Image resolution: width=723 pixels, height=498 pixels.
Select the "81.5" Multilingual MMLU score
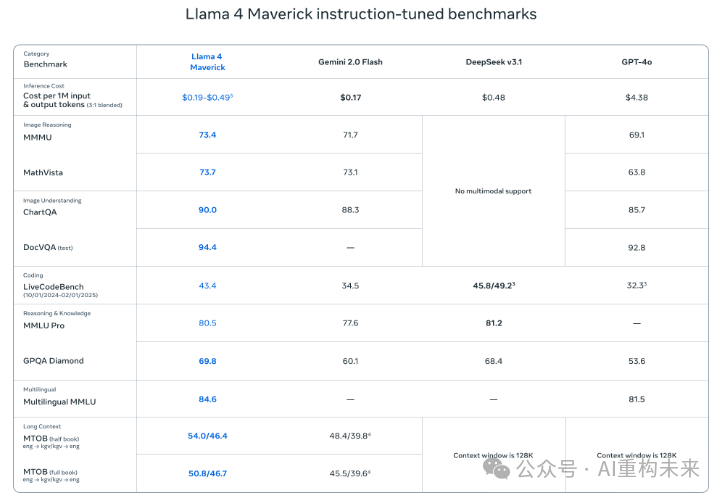(x=637, y=399)
